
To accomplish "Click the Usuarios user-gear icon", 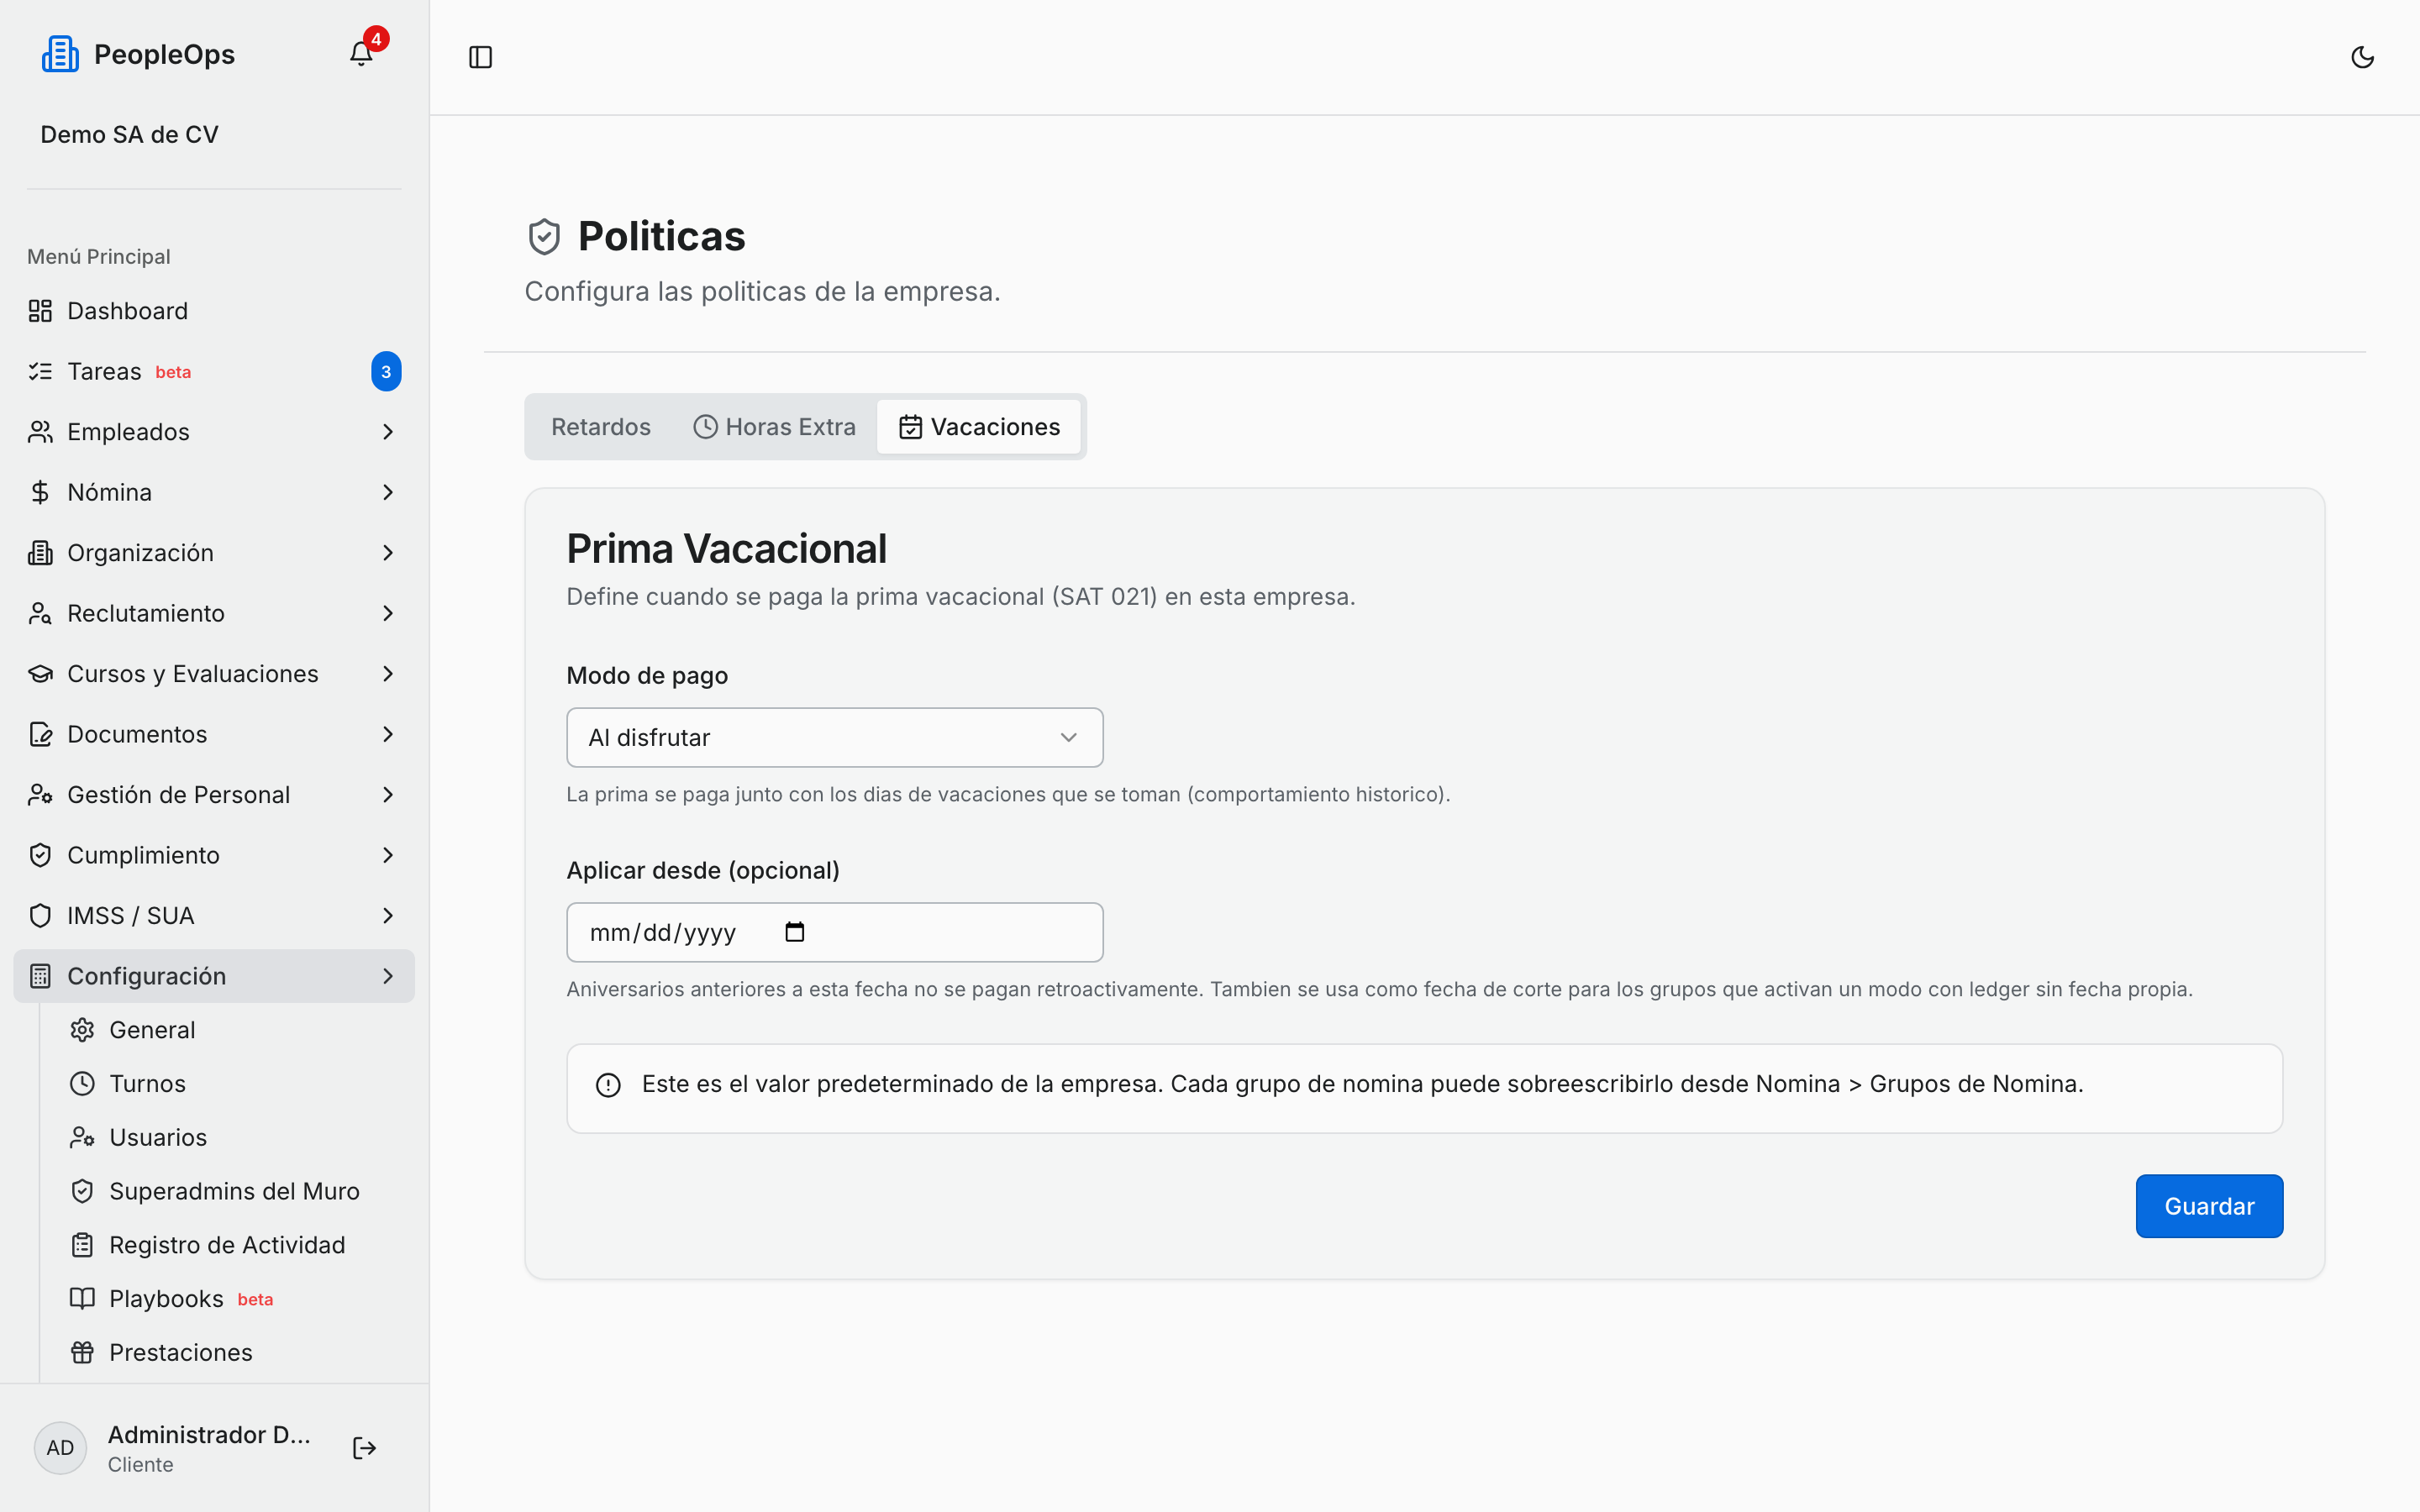I will [82, 1137].
